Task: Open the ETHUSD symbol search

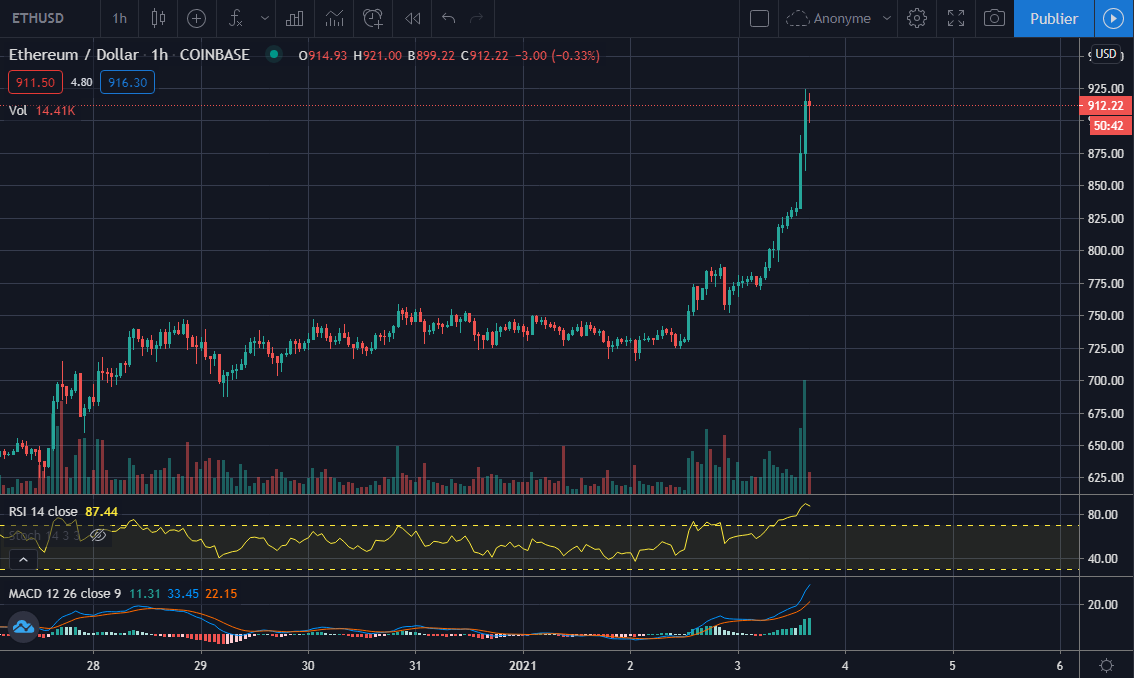Action: click(x=38, y=18)
